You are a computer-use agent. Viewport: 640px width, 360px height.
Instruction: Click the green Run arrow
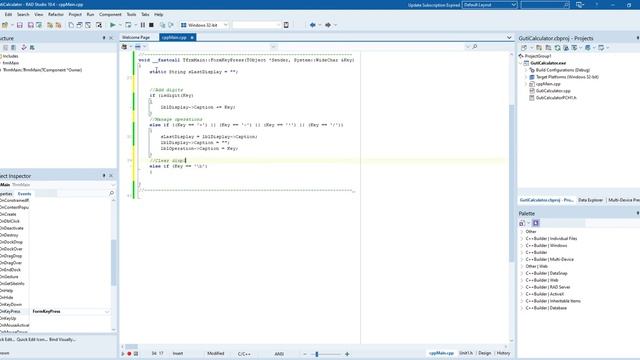click(x=113, y=25)
